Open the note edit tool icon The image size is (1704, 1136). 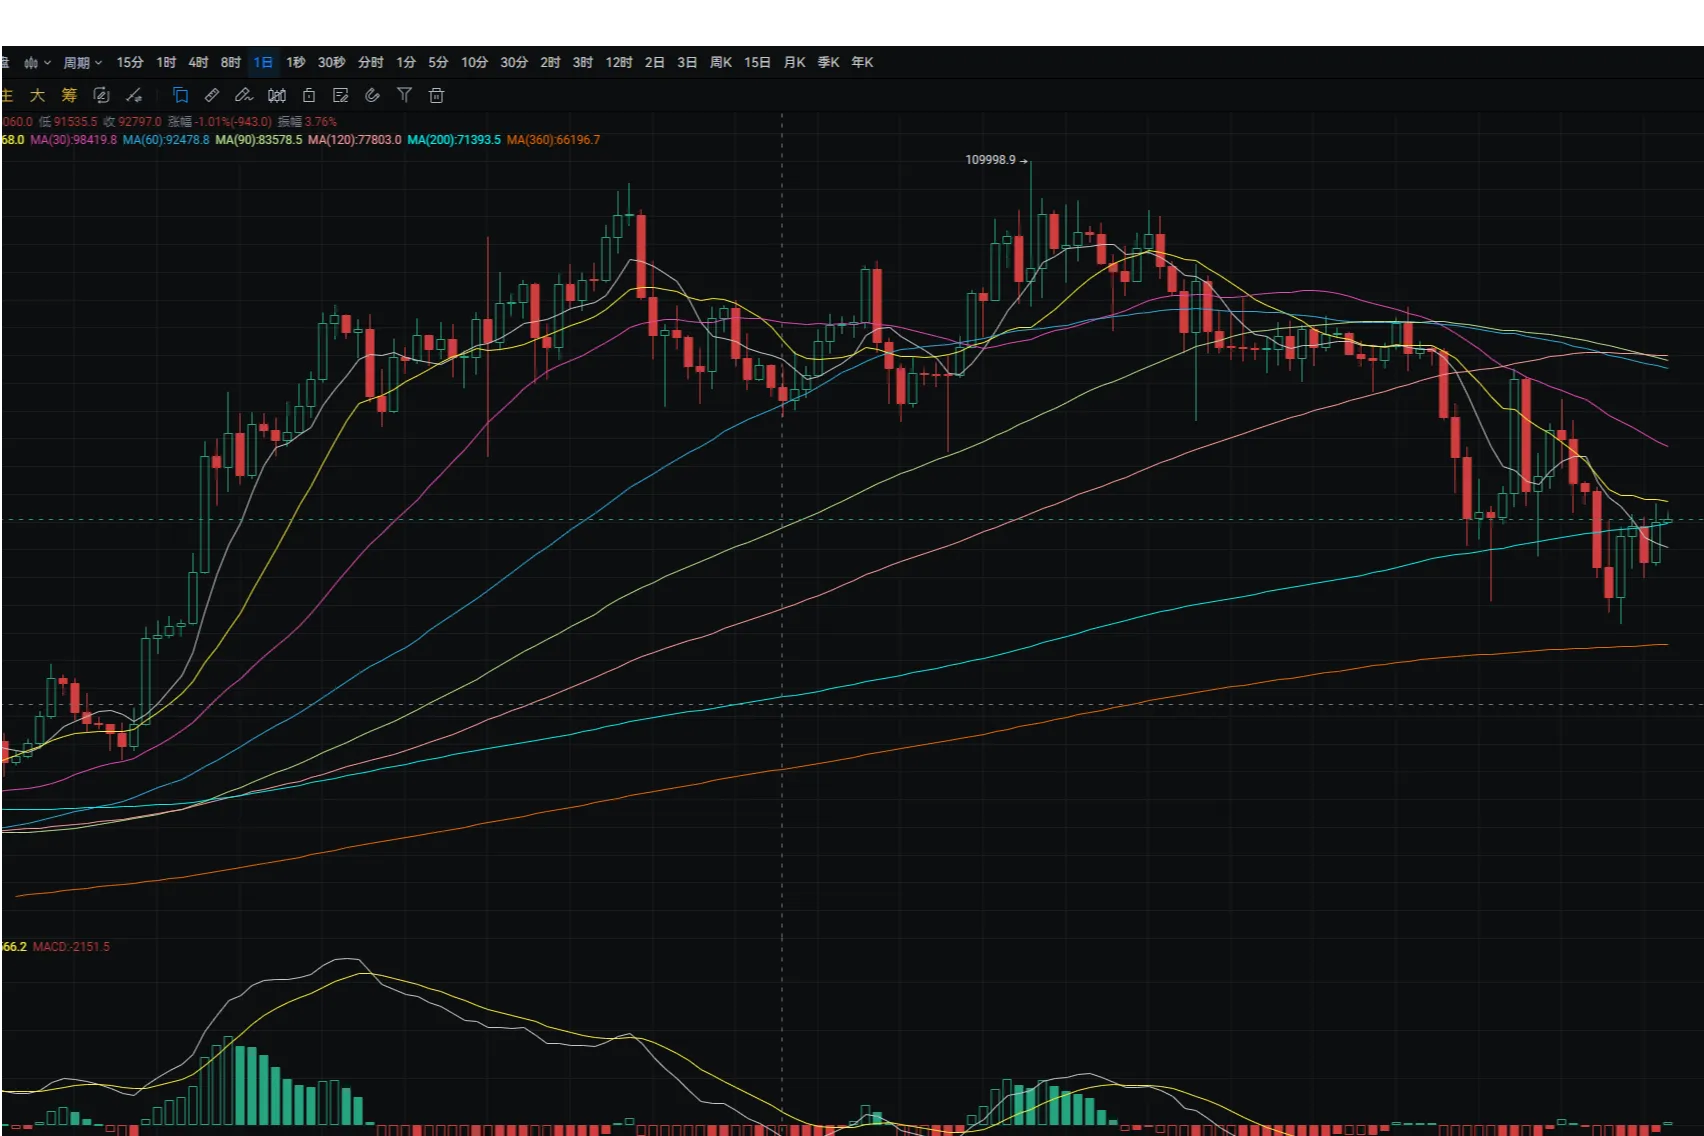[341, 96]
